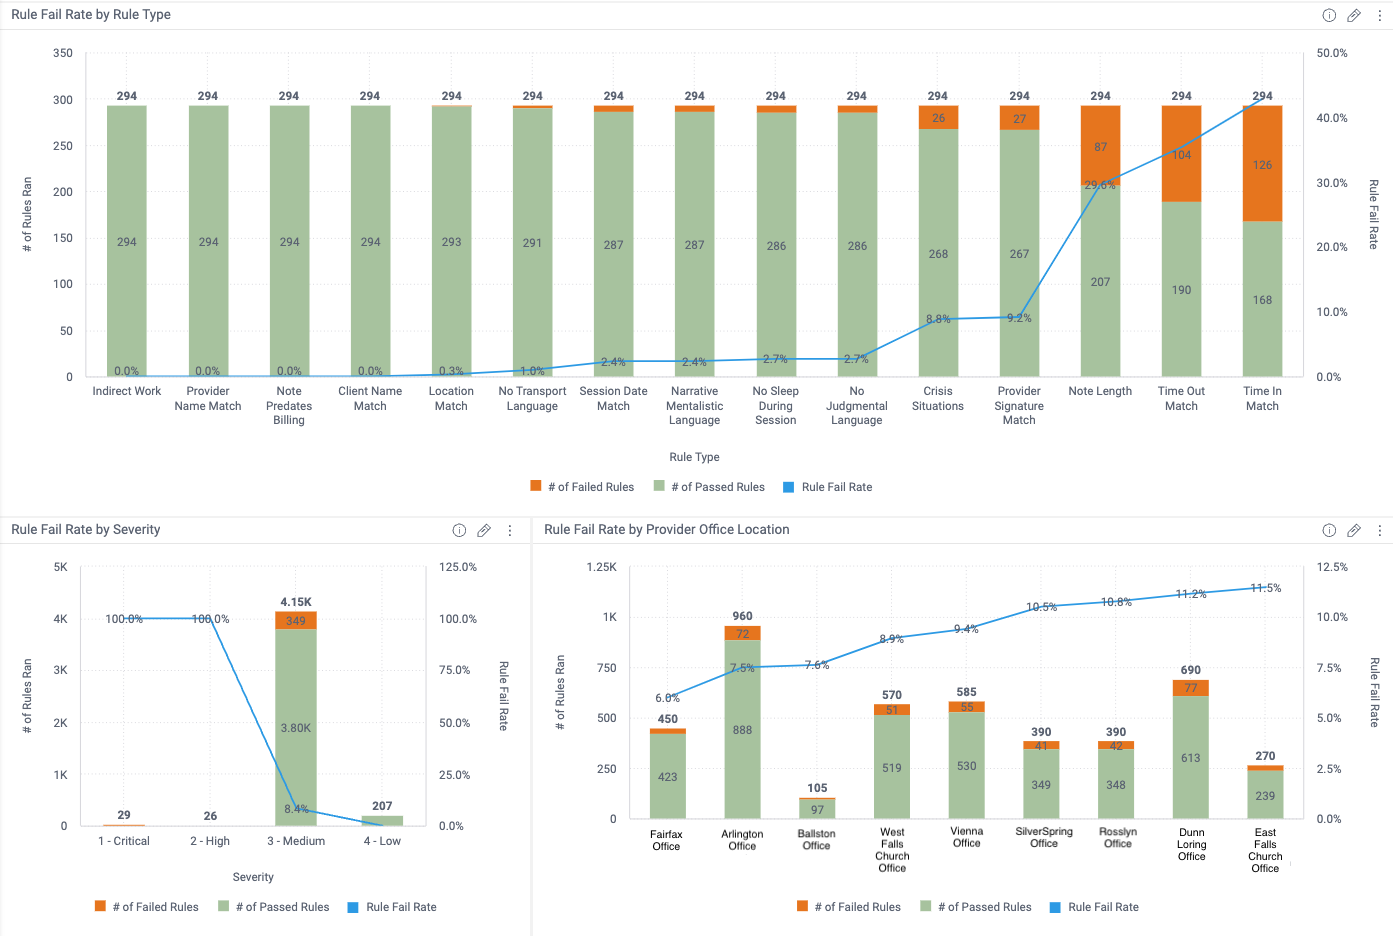Click the orange 87 segment of Note Length
Viewport: 1393px width, 936px height.
(x=1101, y=146)
